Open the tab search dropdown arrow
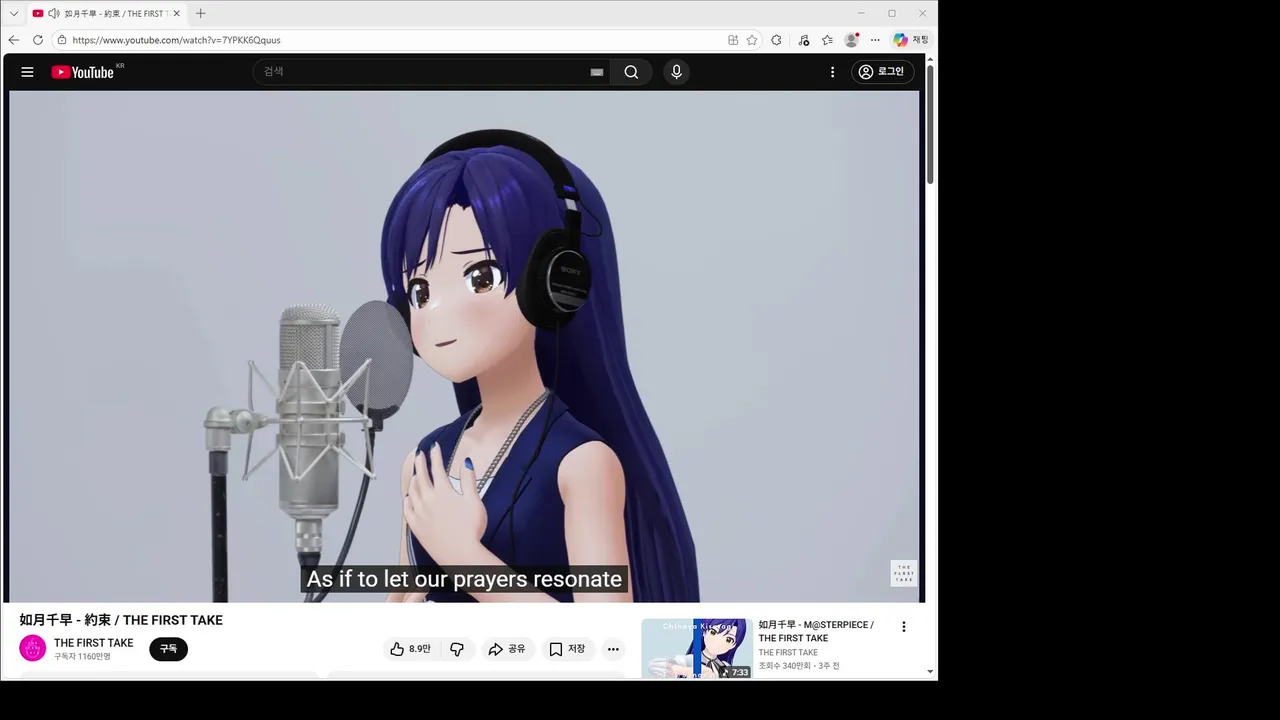 click(14, 13)
